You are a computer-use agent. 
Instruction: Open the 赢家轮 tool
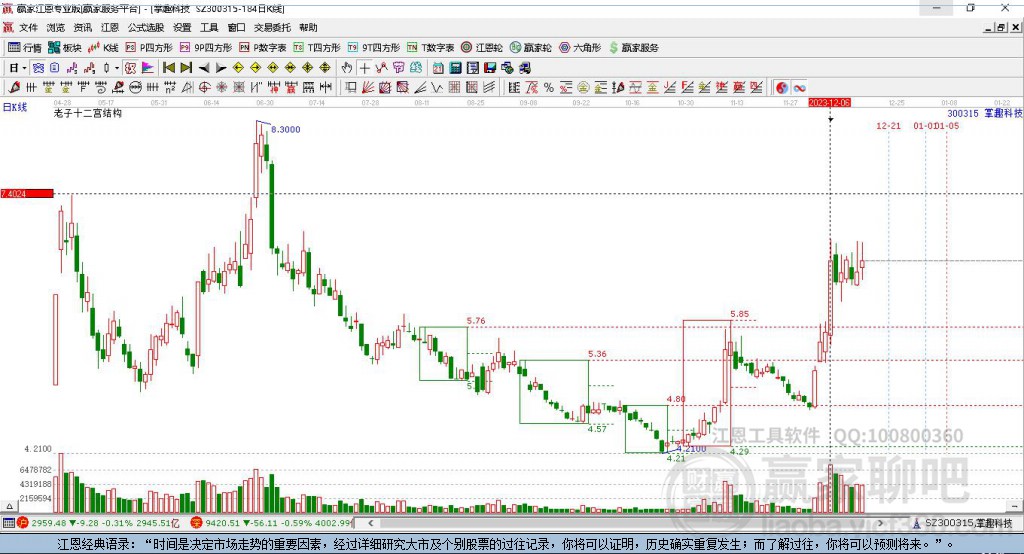coord(531,48)
